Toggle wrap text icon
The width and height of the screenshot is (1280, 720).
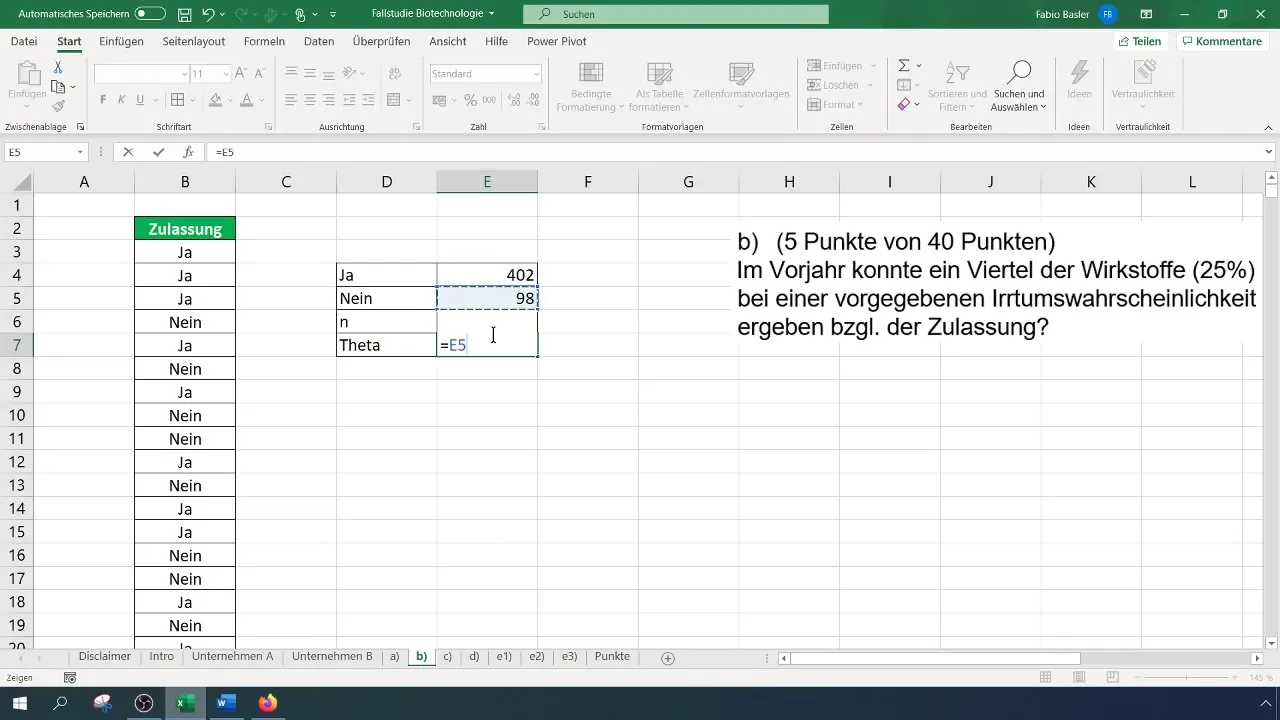pos(393,73)
